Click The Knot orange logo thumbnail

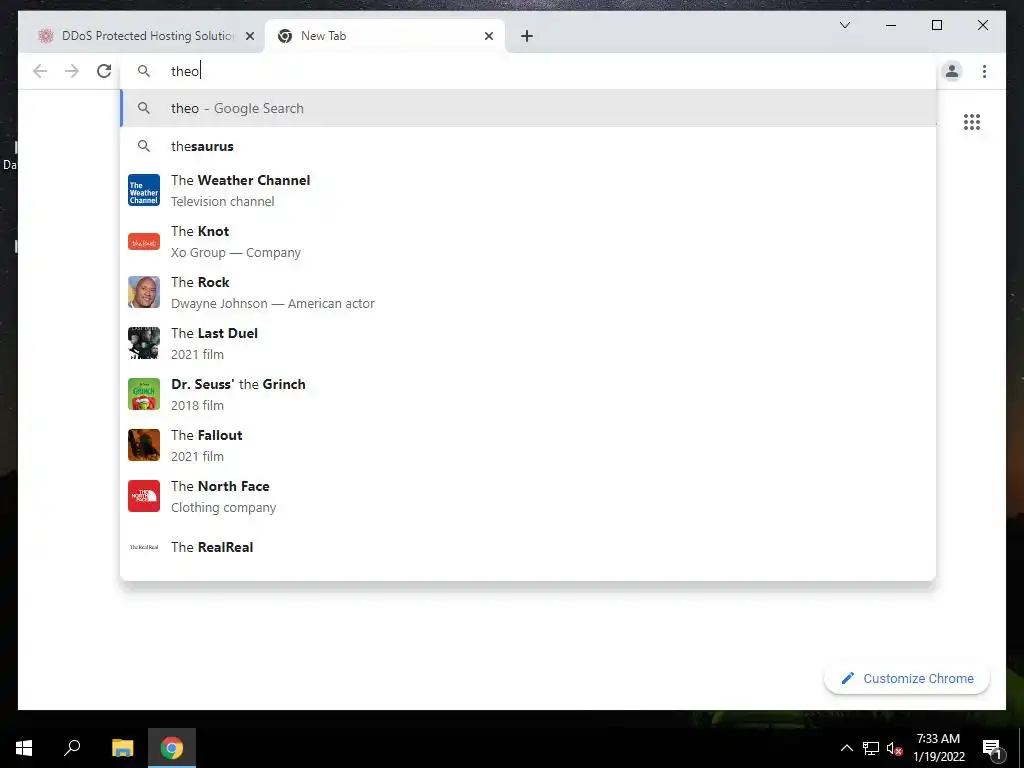click(144, 242)
